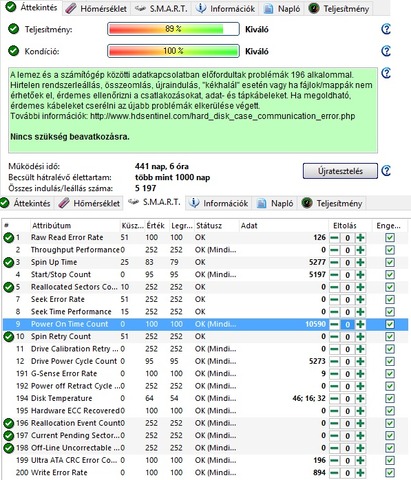Image resolution: width=411 pixels, height=480 pixels.
Task: Increase offset for Disk Temperature
Action: [x=360, y=398]
